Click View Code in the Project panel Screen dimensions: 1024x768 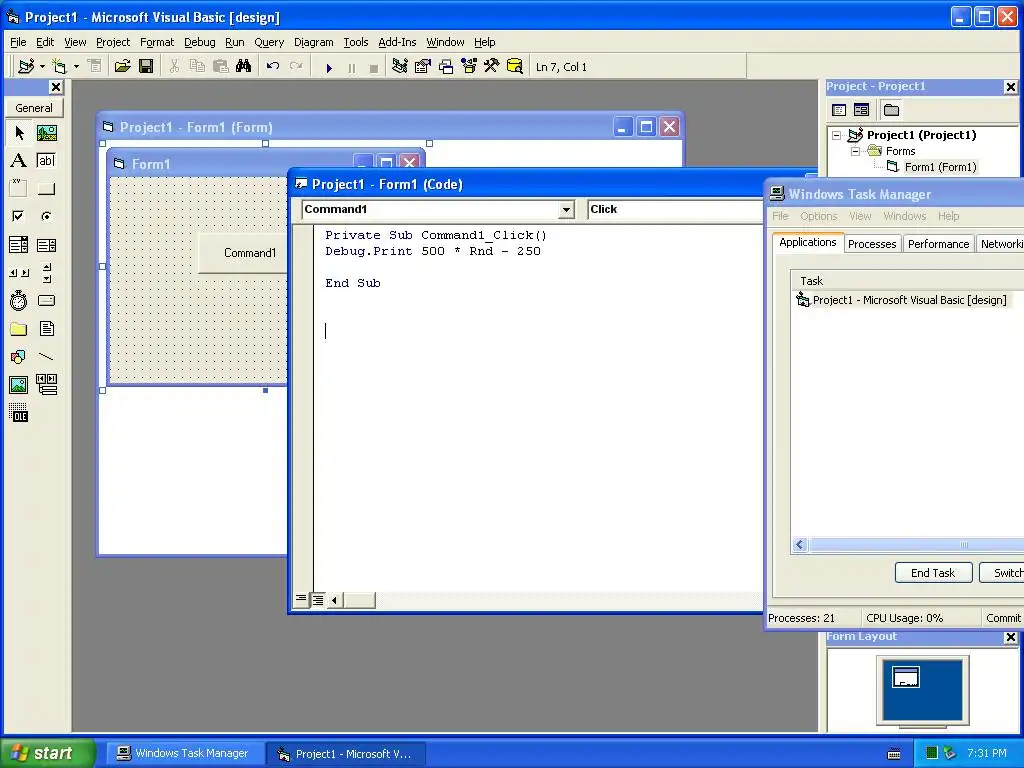(839, 110)
